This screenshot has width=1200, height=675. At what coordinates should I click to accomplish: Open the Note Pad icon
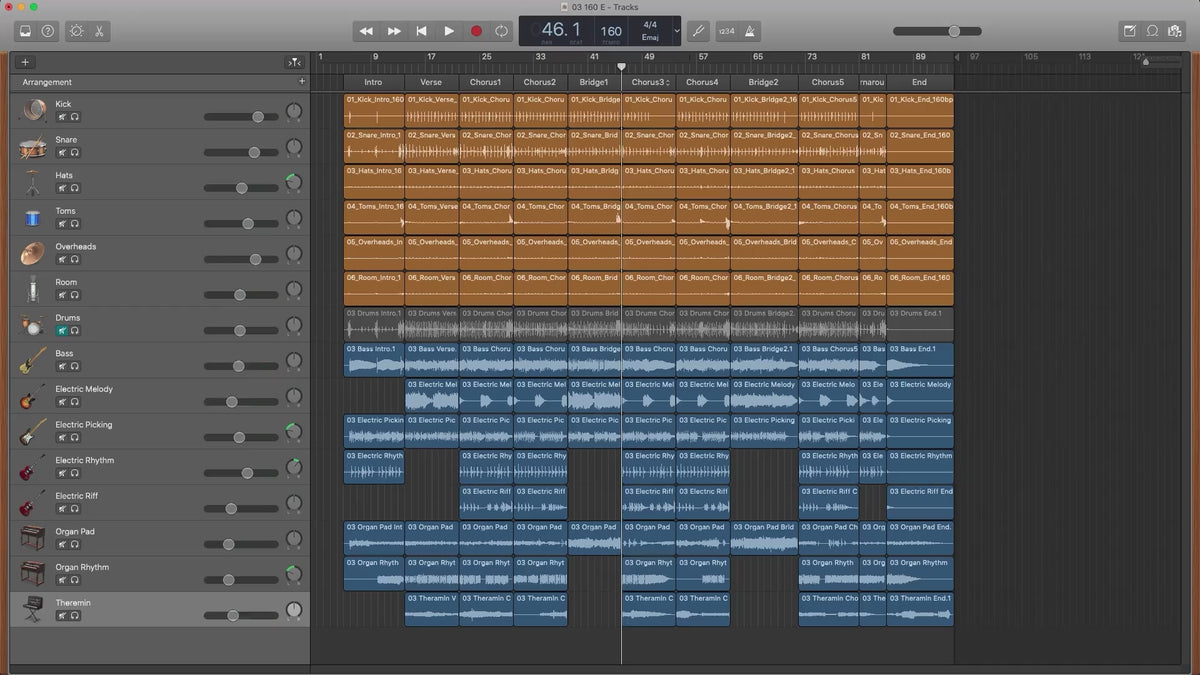click(x=1130, y=31)
